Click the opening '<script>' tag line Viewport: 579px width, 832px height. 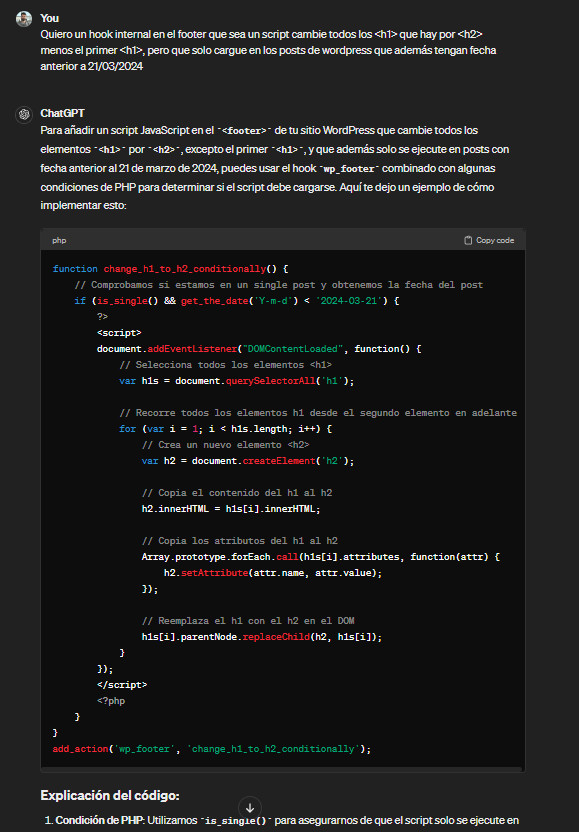pyautogui.click(x=119, y=333)
